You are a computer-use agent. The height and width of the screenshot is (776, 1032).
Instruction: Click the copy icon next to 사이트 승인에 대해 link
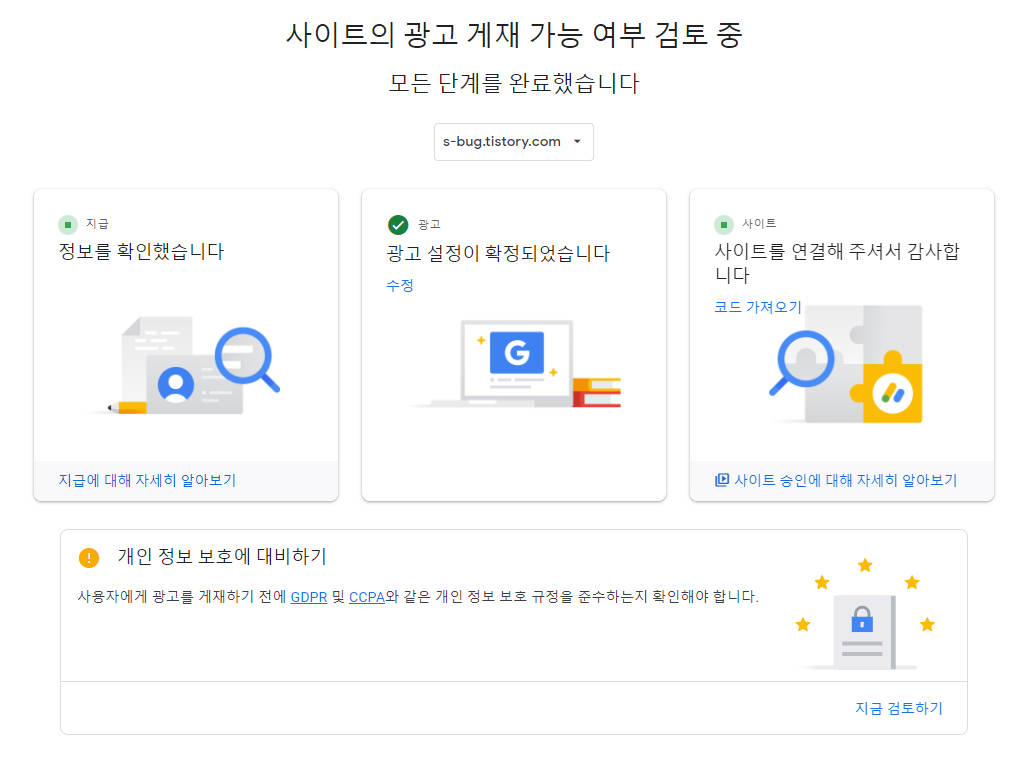tap(723, 480)
